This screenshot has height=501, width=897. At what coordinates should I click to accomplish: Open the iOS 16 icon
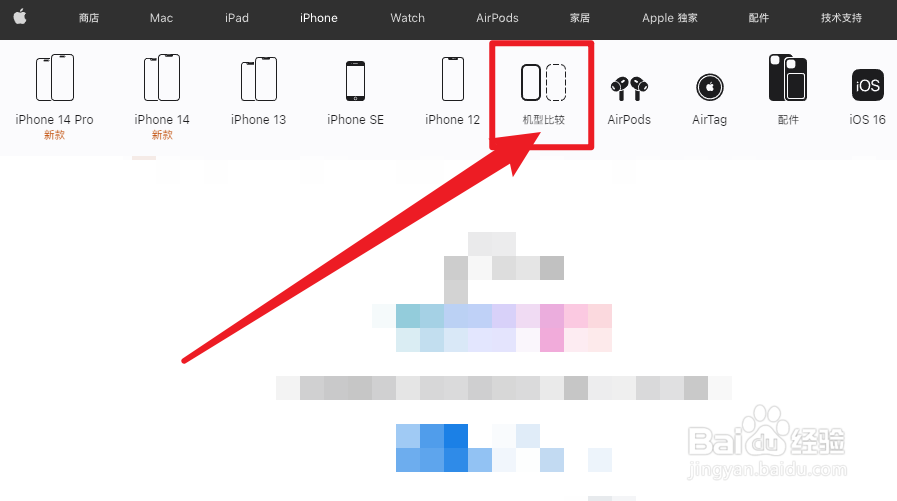coord(867,85)
